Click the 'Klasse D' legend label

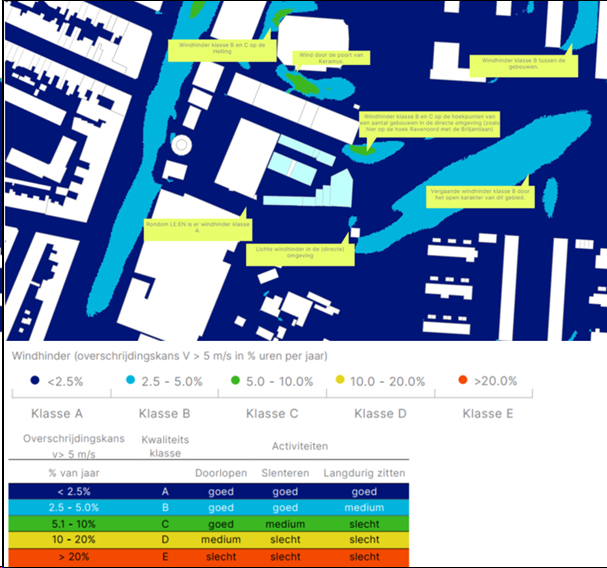pyautogui.click(x=380, y=414)
